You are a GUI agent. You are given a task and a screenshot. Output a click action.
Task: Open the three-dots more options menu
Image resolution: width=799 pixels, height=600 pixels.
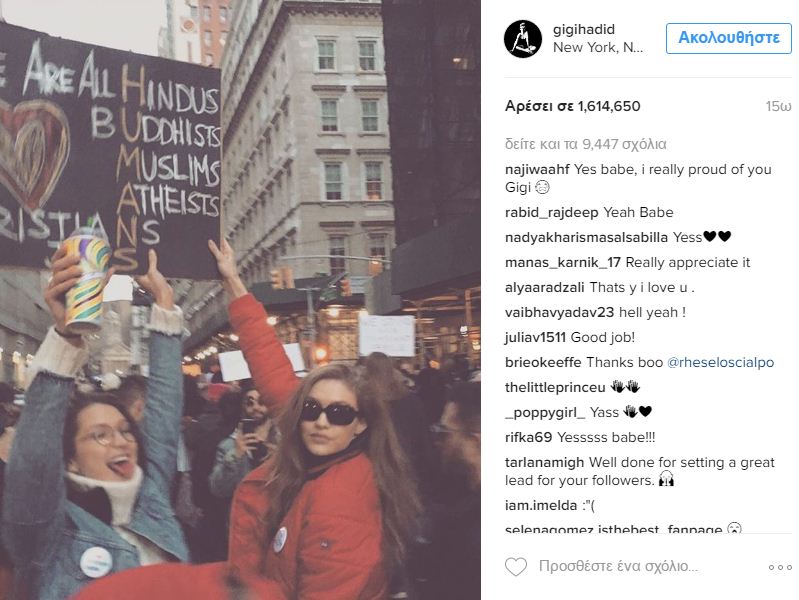(x=780, y=567)
